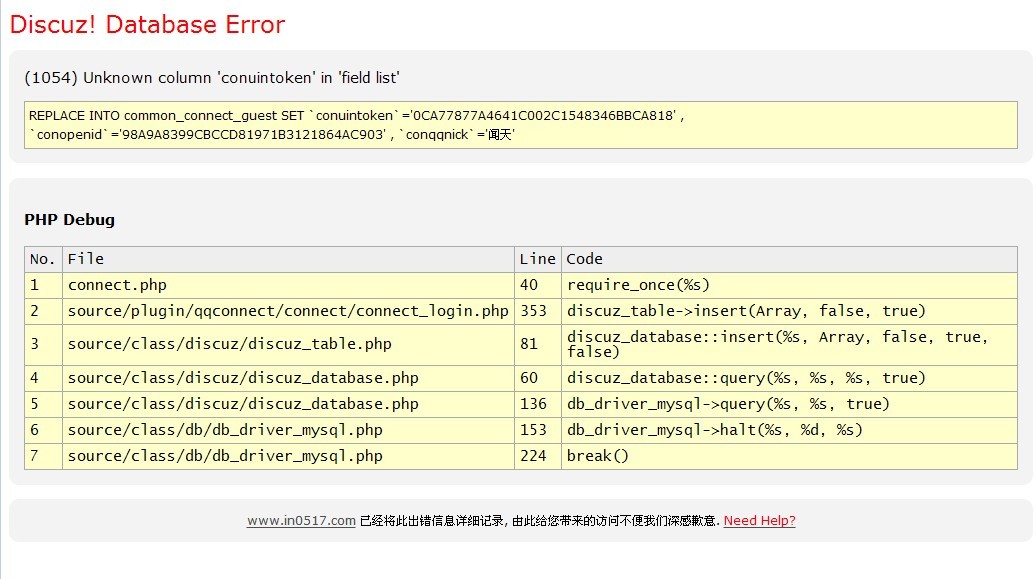Select discuz_database::query code cell
1036x579 pixels.
coord(790,378)
